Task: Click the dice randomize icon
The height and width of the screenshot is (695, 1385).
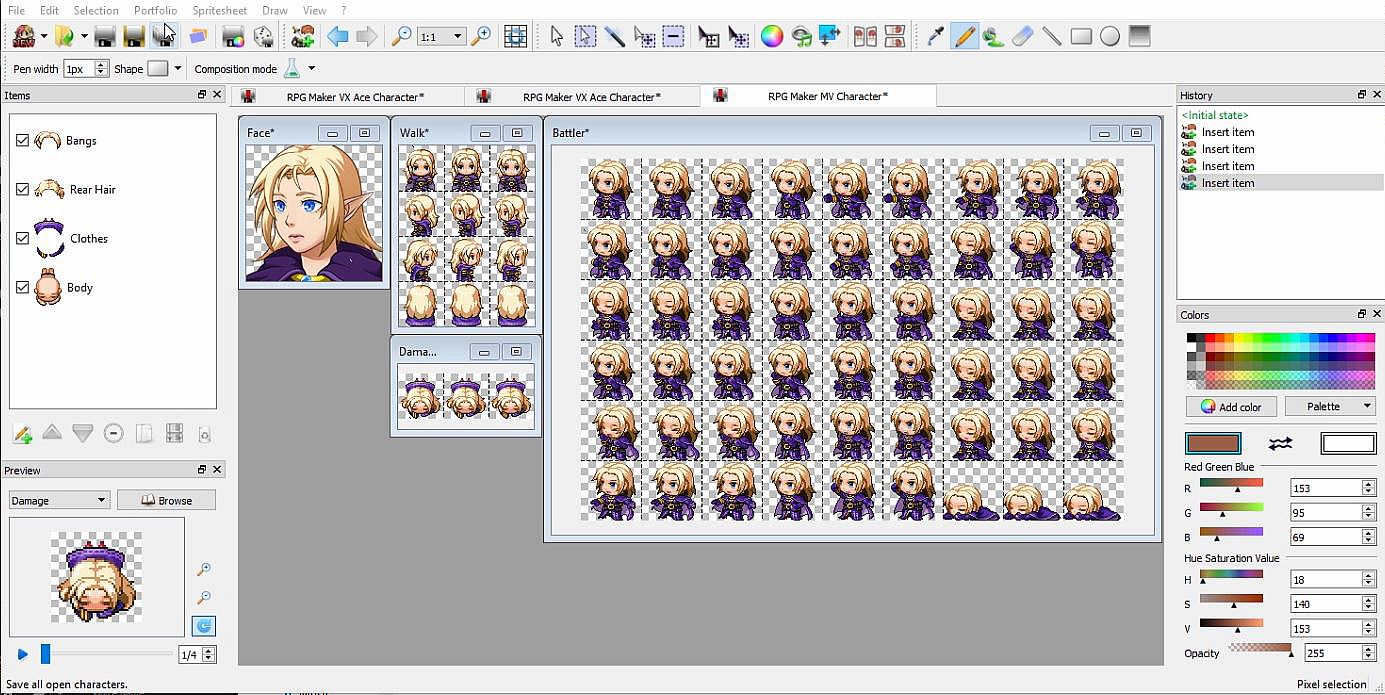Action: pos(263,37)
